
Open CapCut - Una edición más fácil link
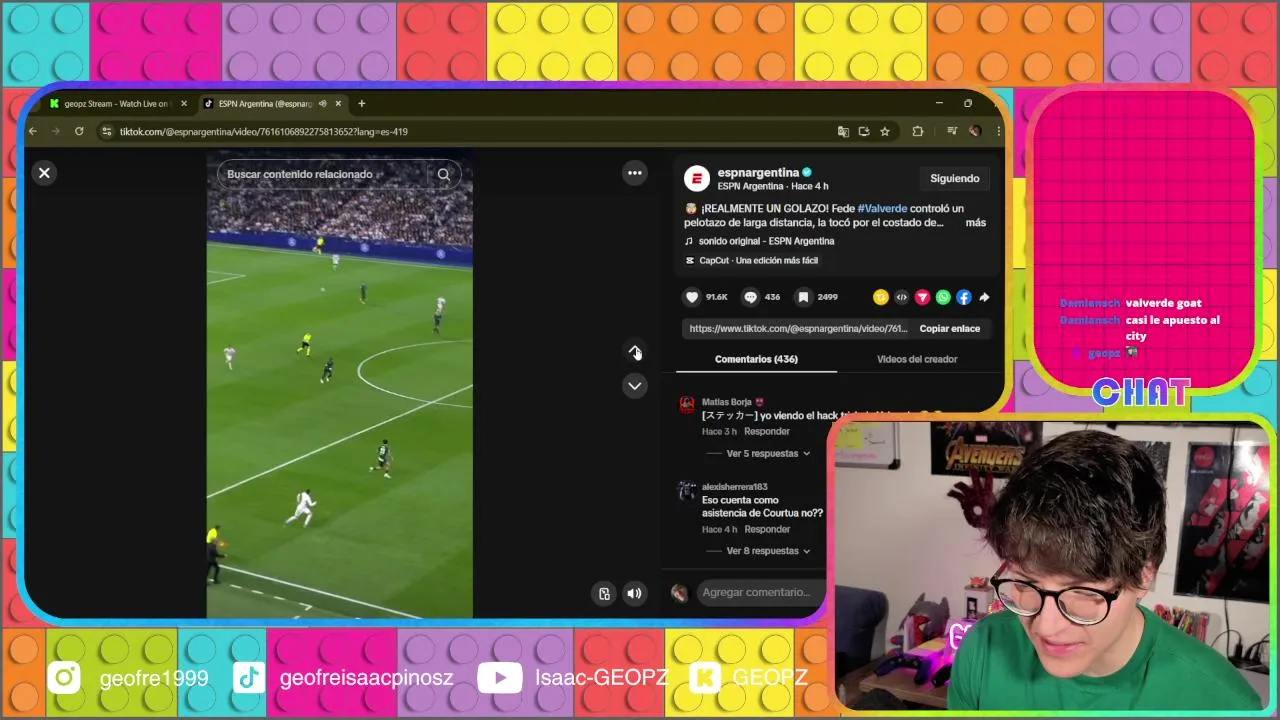[758, 260]
